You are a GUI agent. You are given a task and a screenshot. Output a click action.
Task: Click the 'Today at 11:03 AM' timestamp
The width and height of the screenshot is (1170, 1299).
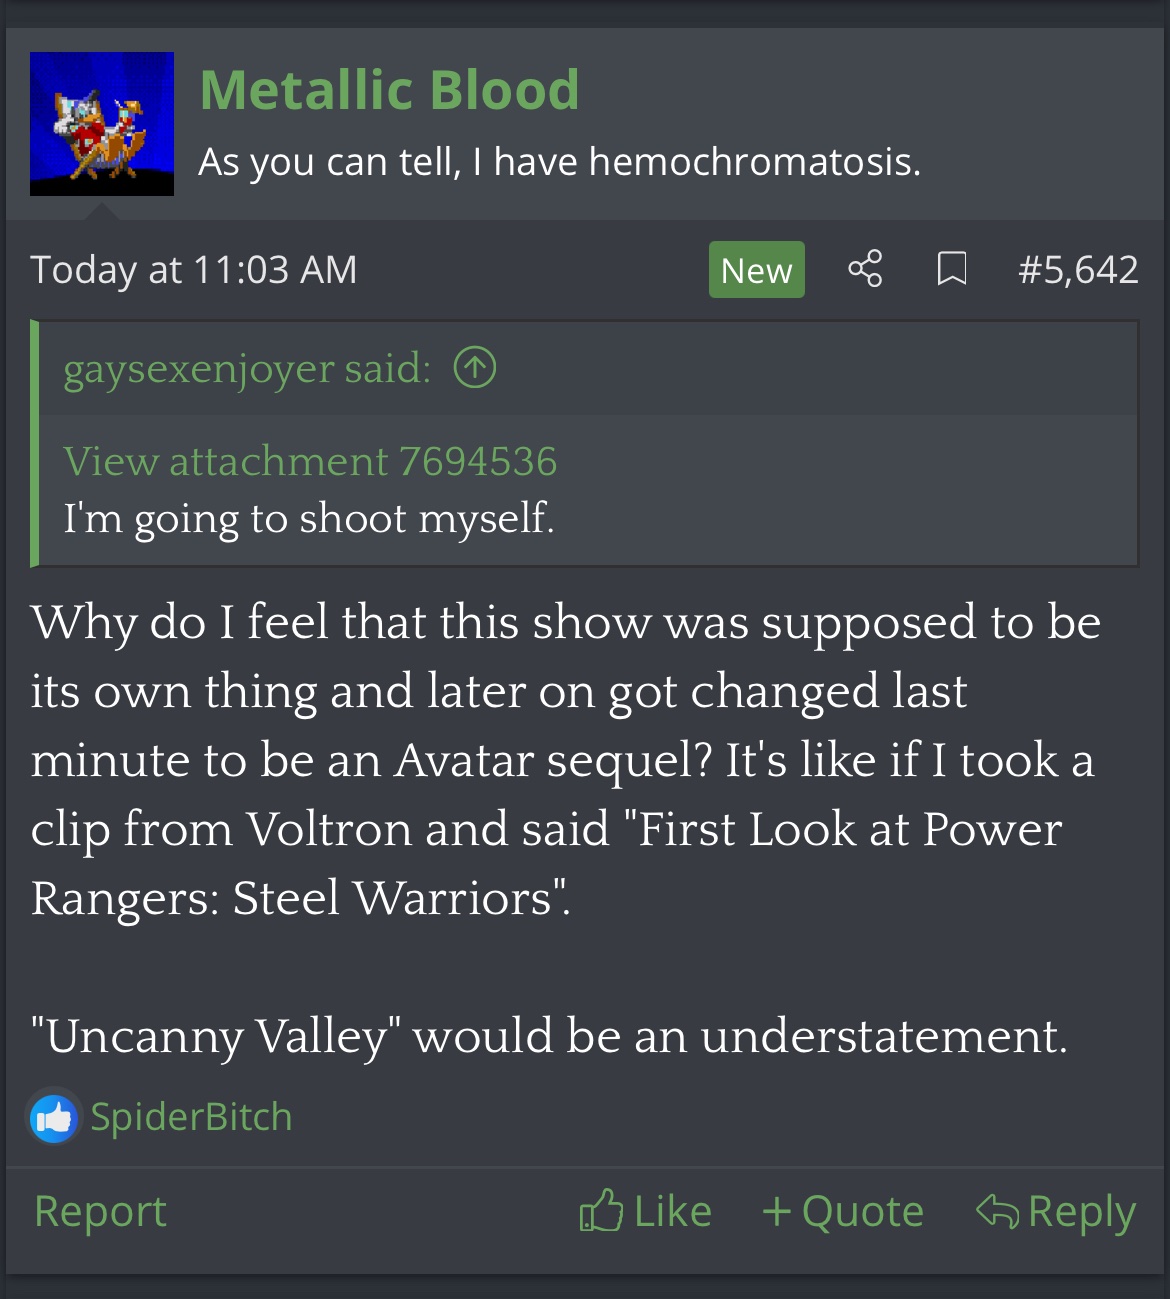(x=193, y=270)
